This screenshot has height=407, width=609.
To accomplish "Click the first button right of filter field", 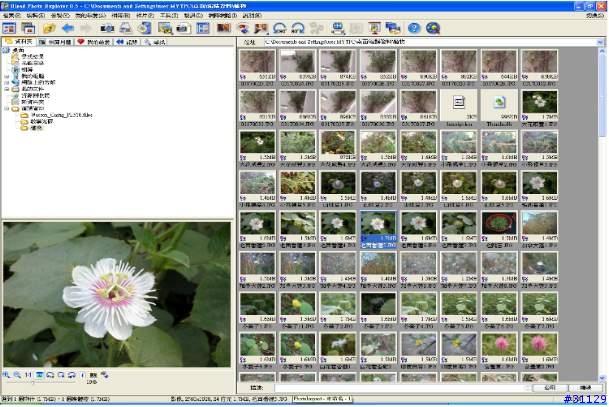I will (x=550, y=388).
